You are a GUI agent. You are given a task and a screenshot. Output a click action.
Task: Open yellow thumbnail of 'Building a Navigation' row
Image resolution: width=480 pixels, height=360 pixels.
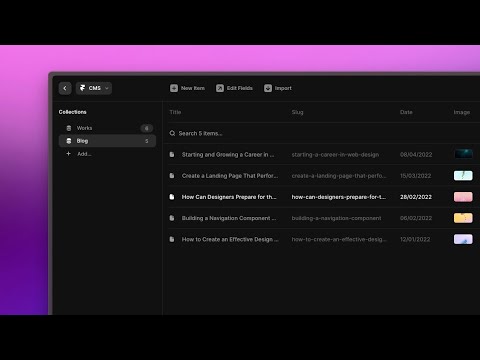pyautogui.click(x=463, y=218)
